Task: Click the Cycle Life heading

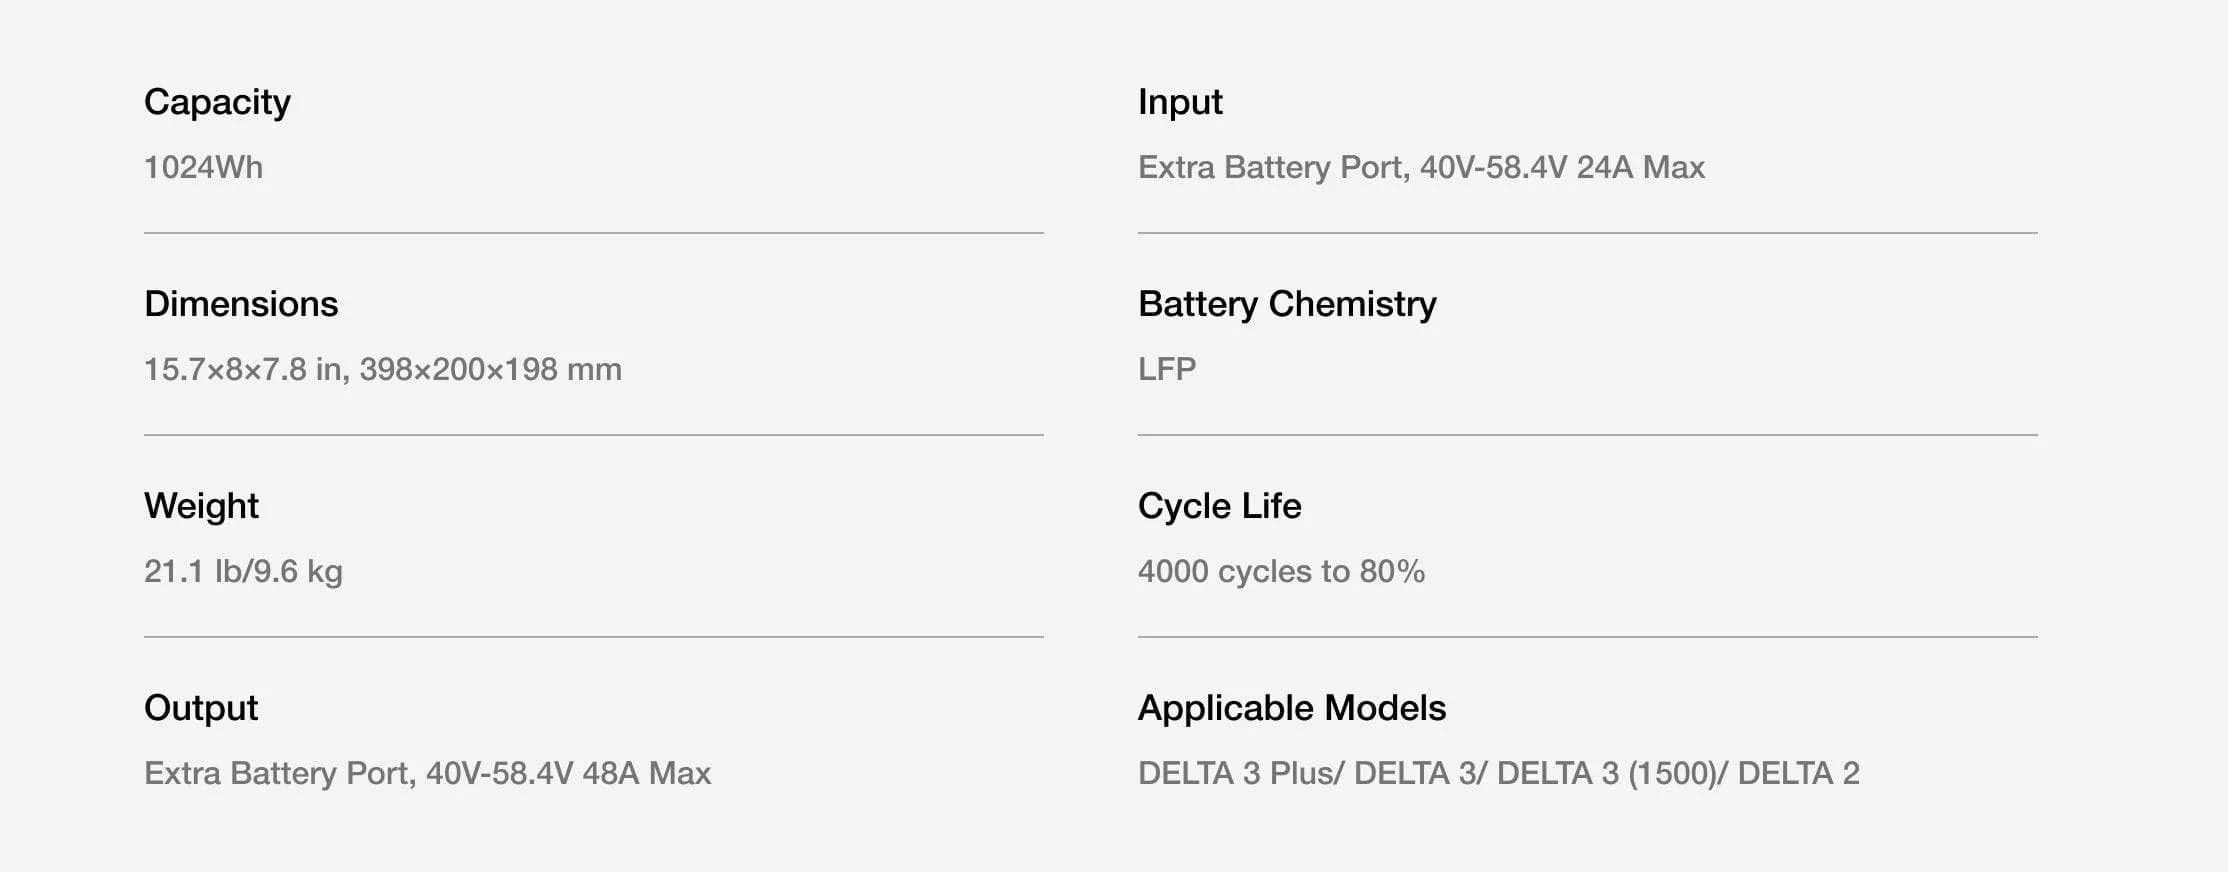Action: [x=1219, y=506]
